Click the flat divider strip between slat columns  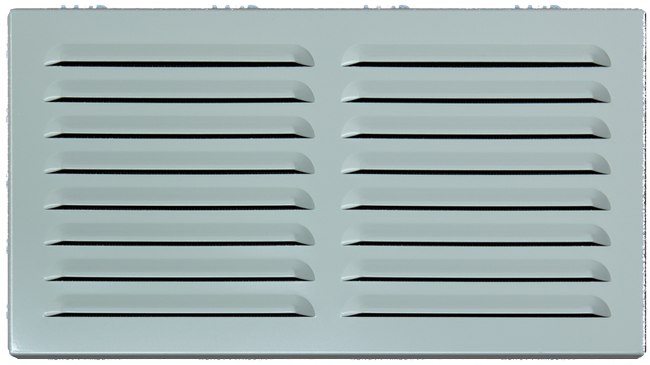[327, 180]
